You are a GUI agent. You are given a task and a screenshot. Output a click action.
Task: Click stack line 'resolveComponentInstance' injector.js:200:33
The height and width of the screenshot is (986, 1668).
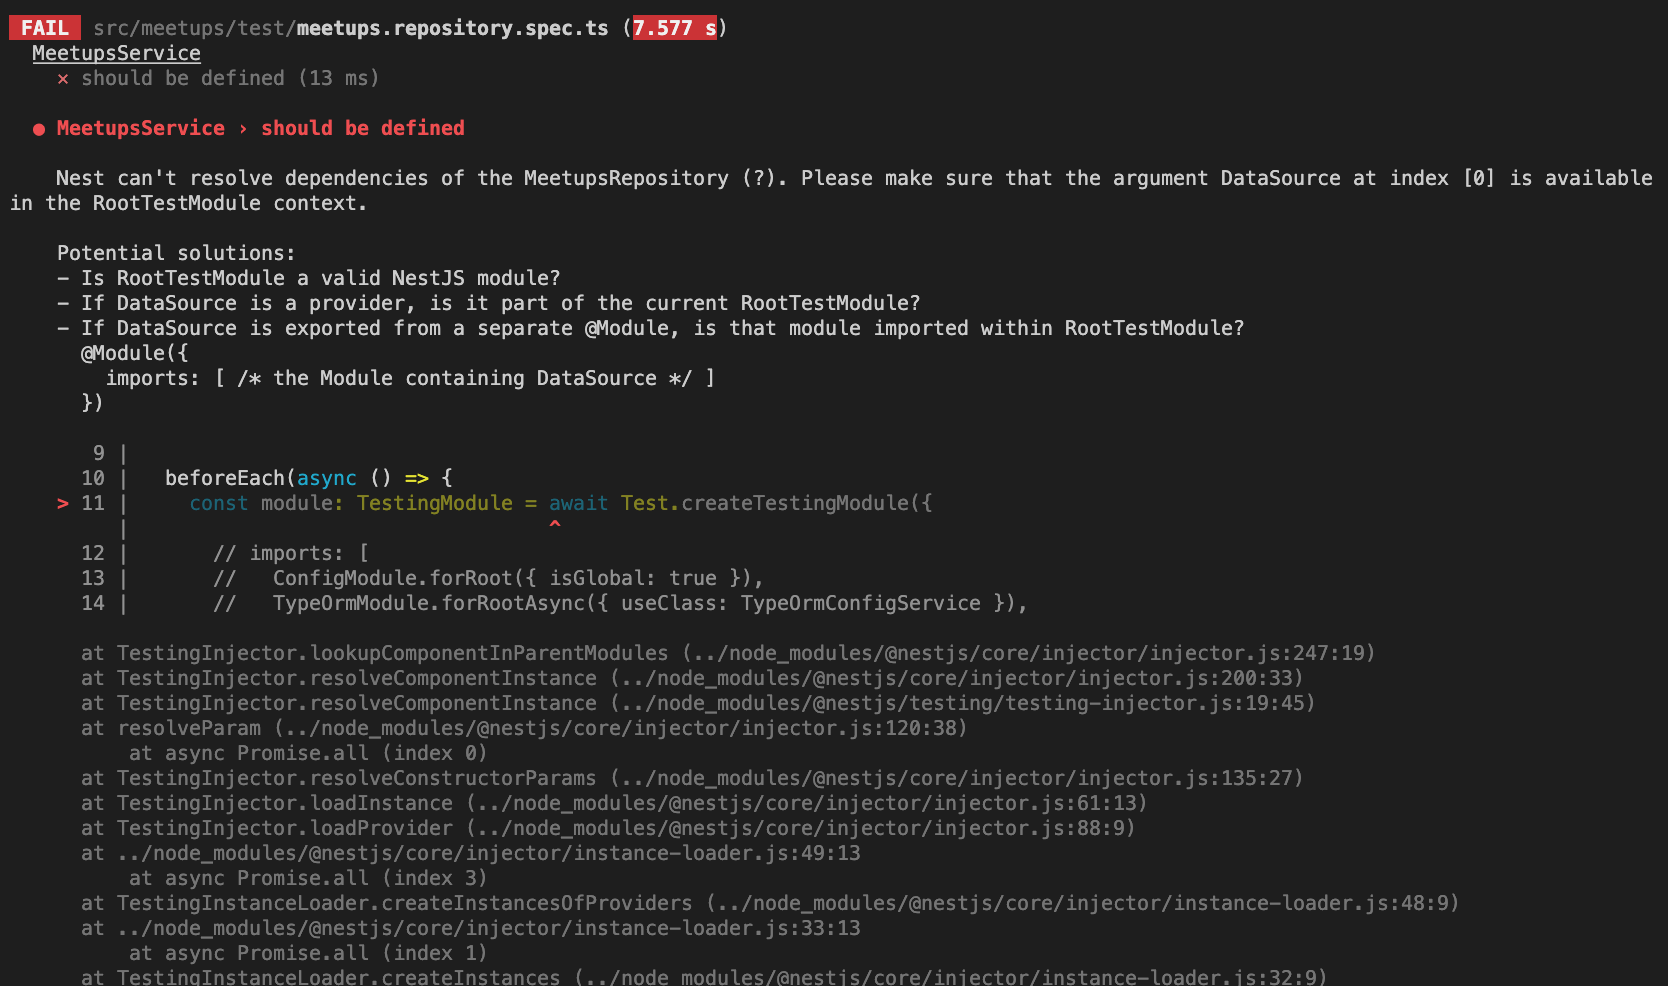click(692, 678)
